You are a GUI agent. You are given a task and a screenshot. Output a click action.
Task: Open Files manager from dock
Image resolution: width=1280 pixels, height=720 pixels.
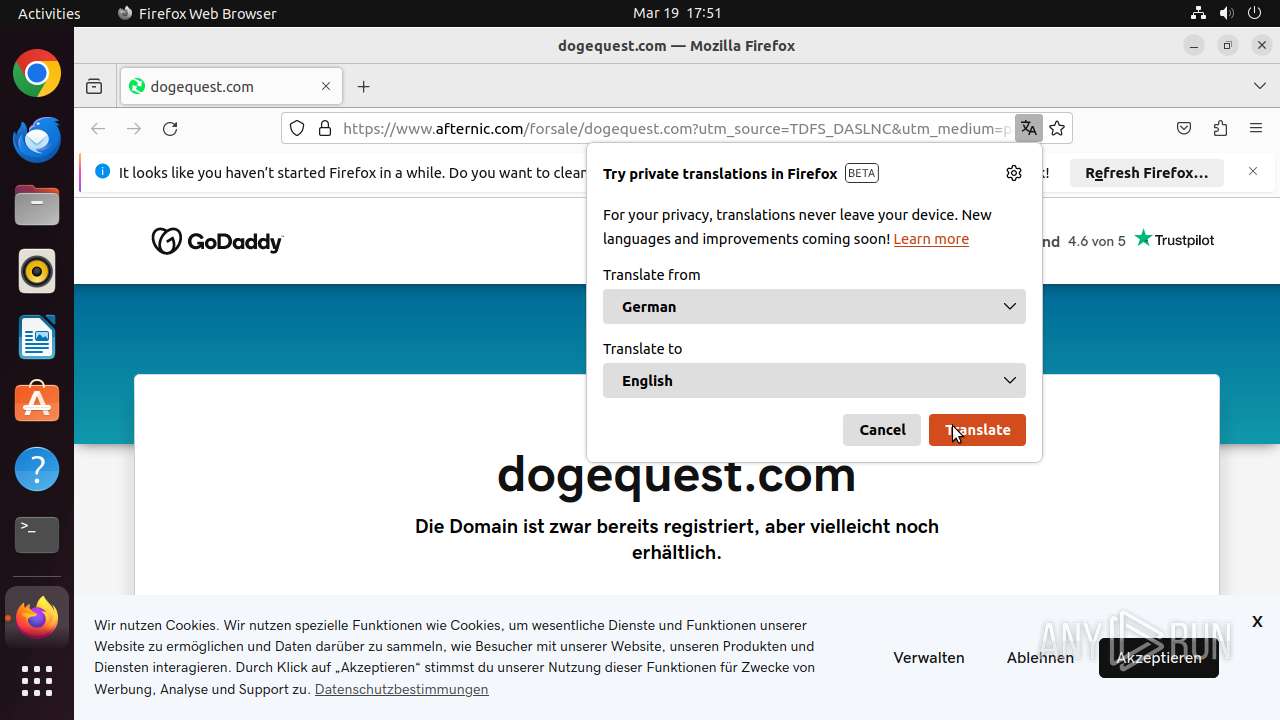coord(37,205)
